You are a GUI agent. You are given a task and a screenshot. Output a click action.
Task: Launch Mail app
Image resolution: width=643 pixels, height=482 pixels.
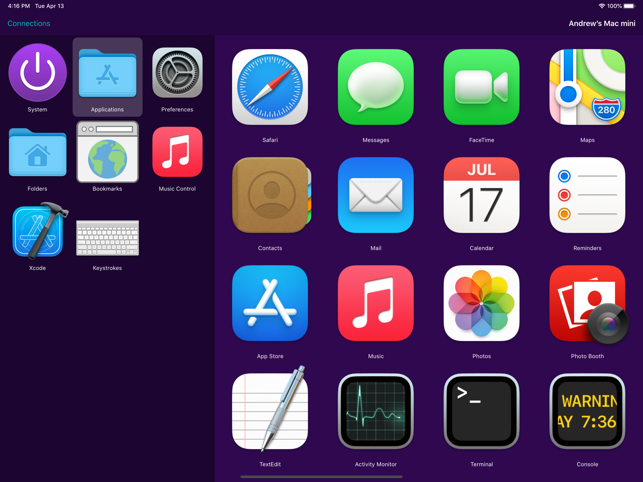[x=376, y=195]
